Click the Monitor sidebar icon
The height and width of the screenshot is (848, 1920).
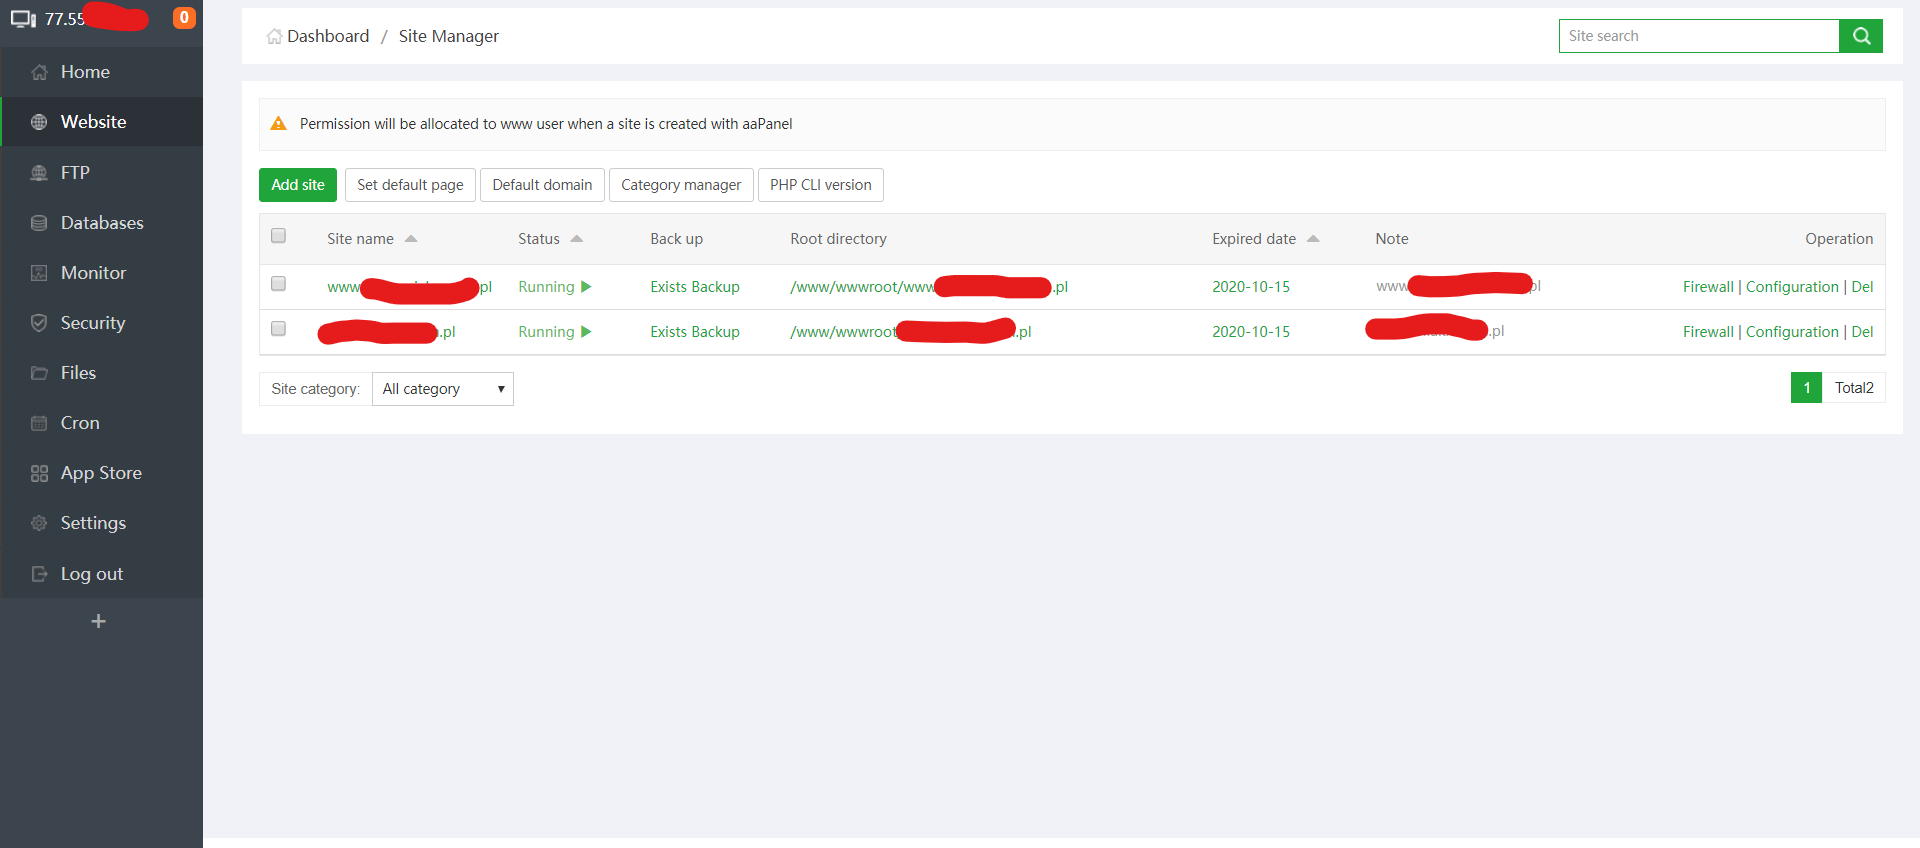click(39, 273)
